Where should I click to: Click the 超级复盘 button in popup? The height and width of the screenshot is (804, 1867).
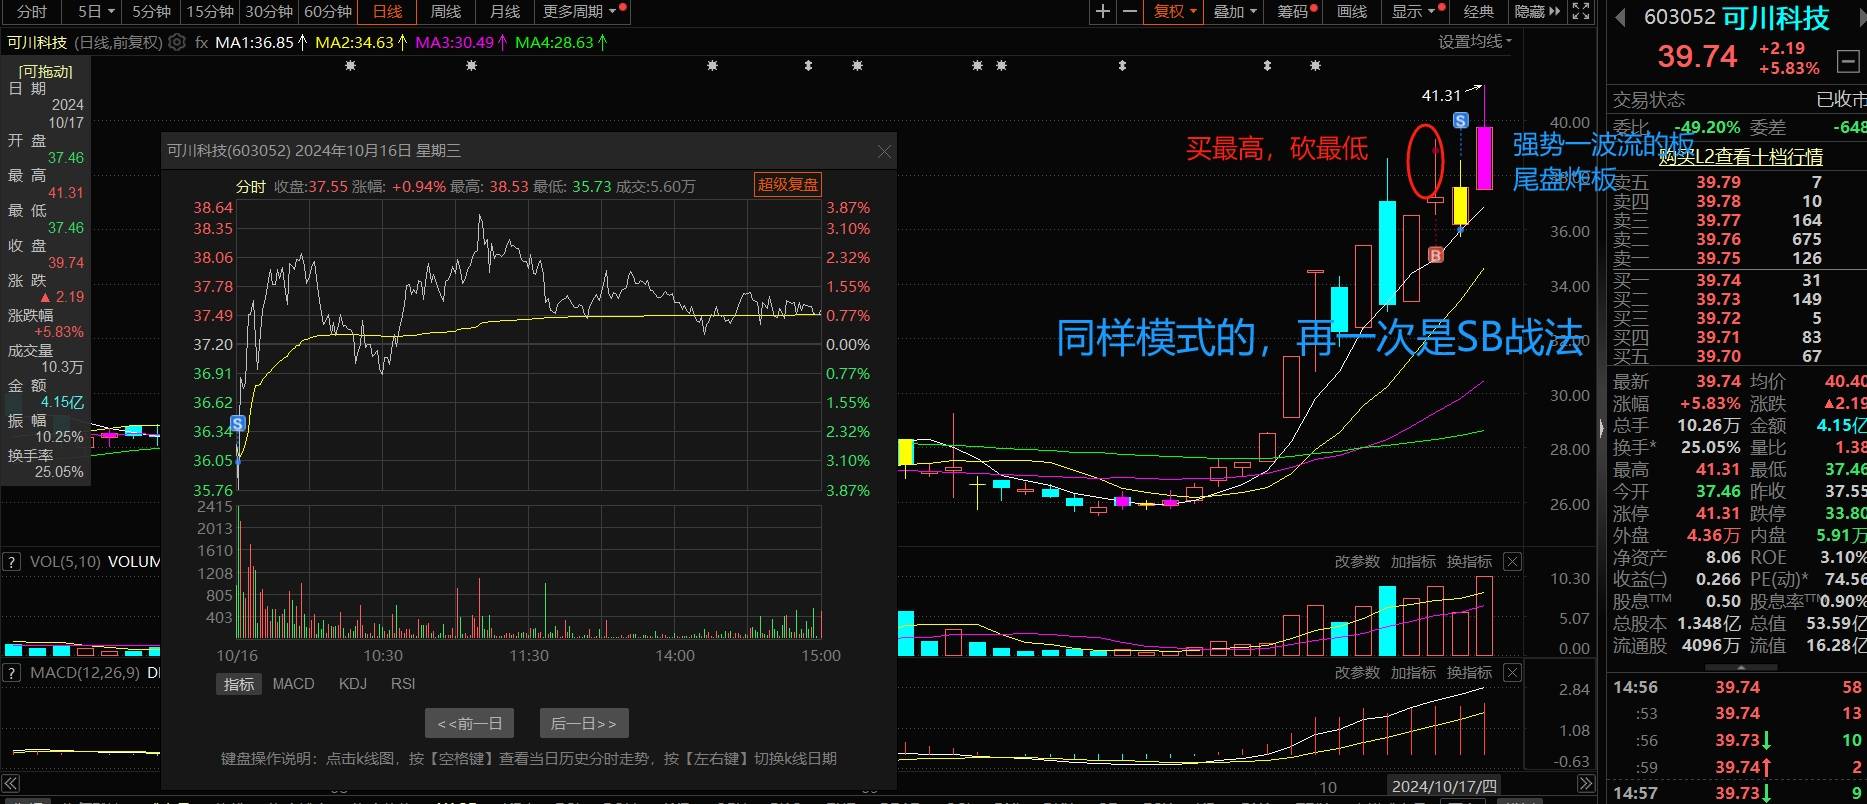[787, 185]
